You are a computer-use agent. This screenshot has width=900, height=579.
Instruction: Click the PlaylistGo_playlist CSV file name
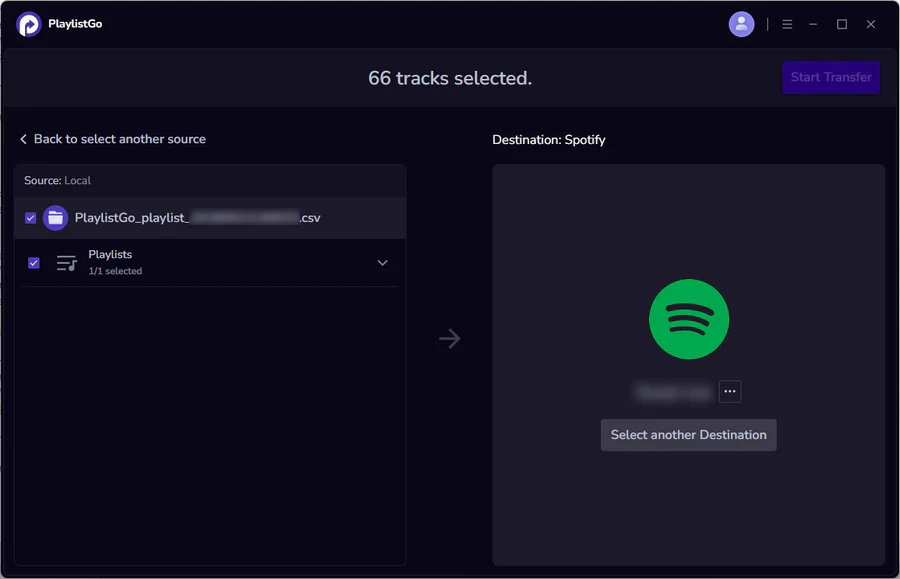(197, 217)
